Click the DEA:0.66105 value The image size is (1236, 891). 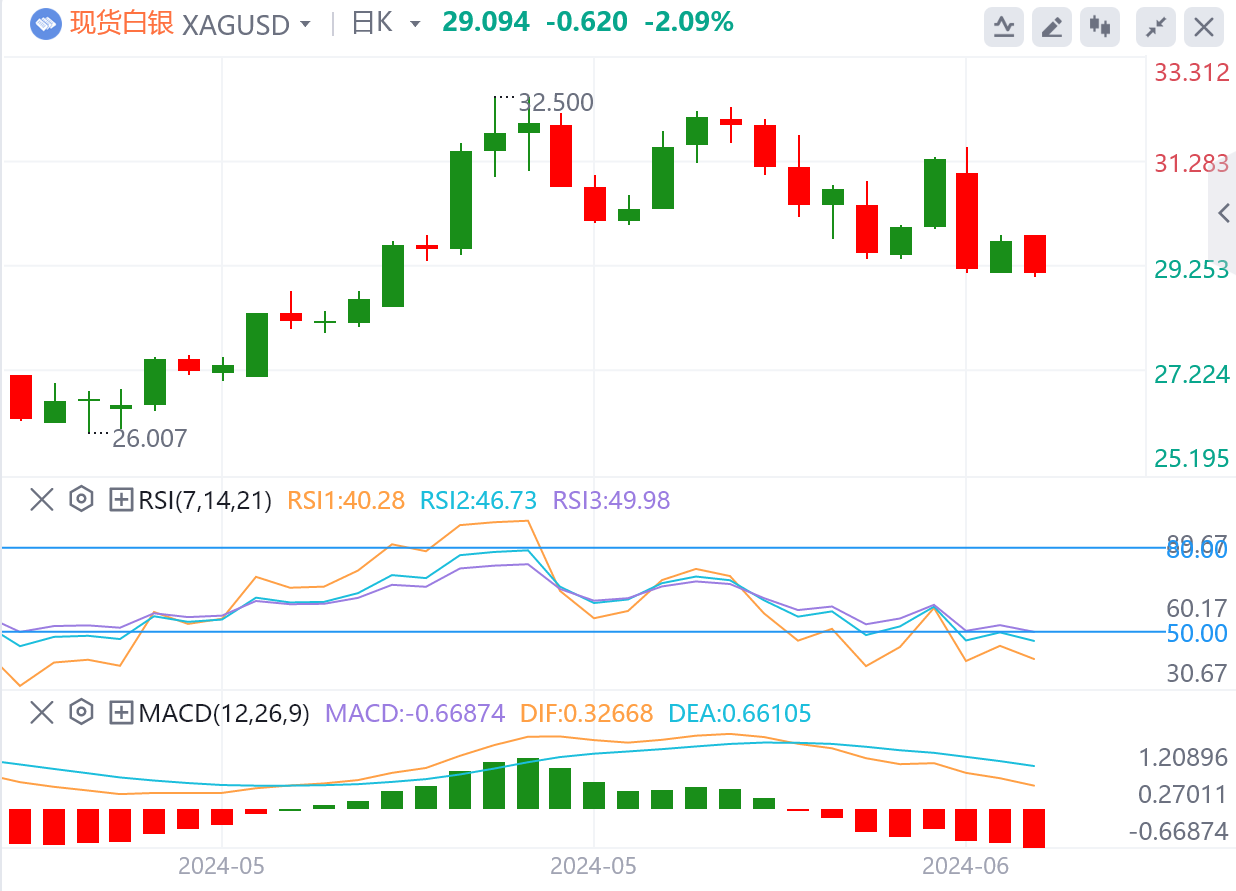coord(740,714)
